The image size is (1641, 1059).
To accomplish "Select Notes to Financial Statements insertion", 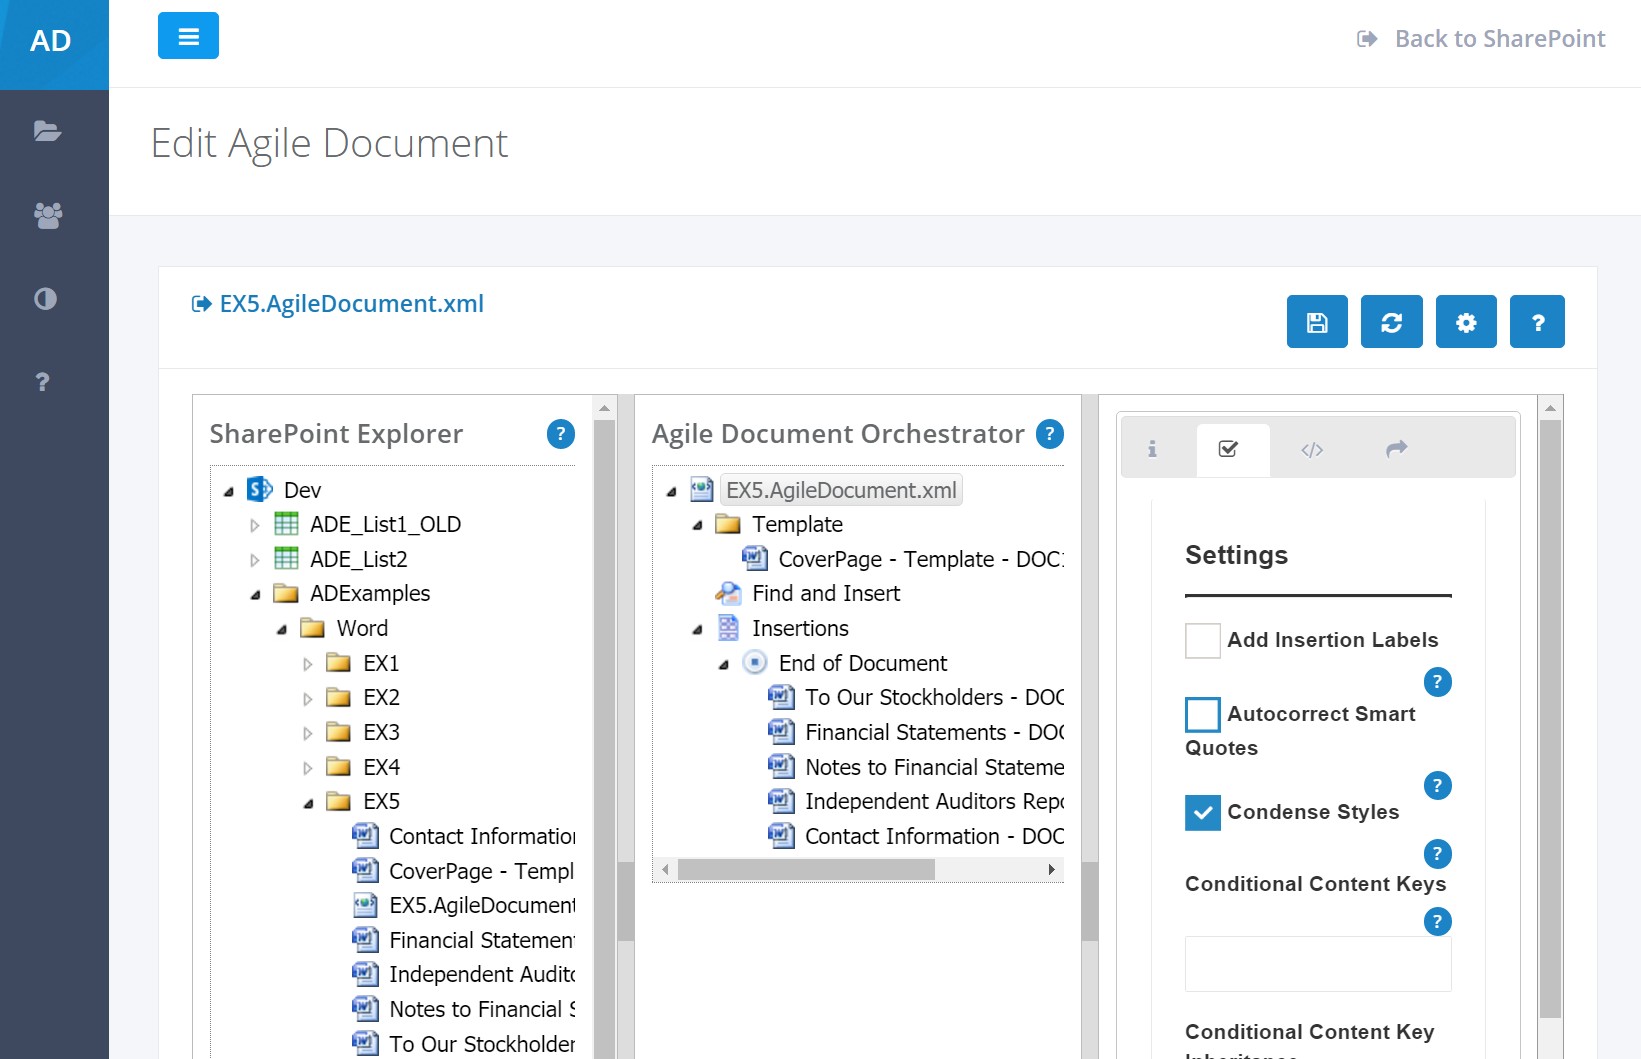I will 934,768.
